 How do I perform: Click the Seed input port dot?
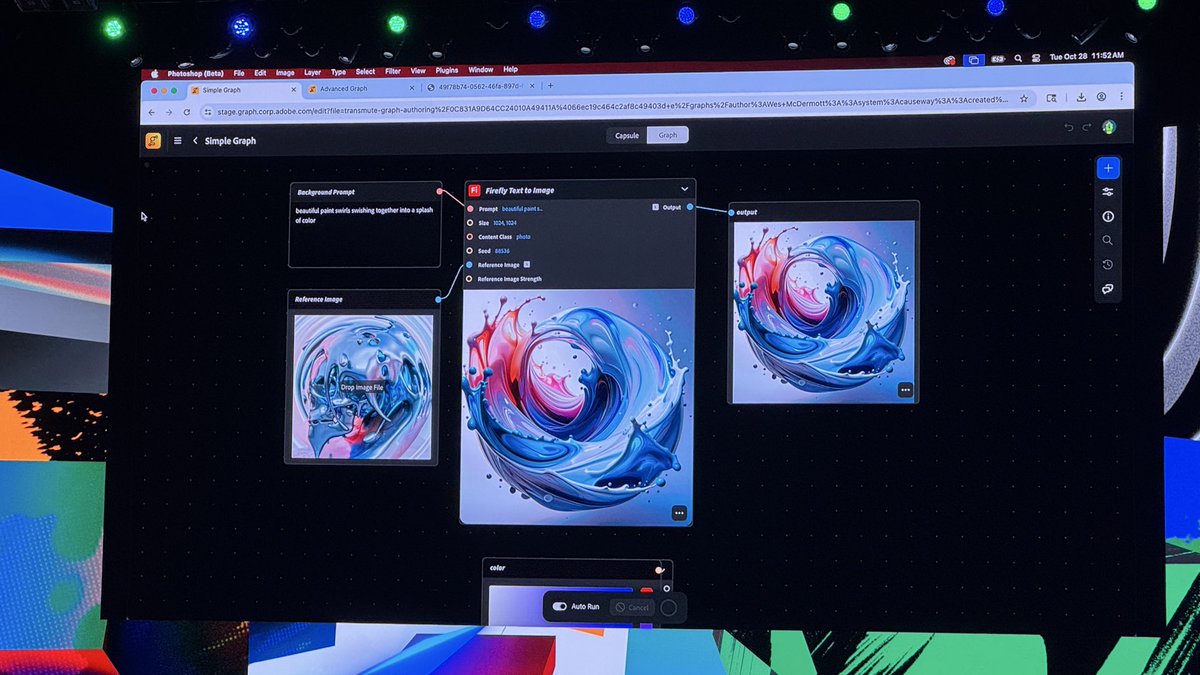(x=470, y=251)
